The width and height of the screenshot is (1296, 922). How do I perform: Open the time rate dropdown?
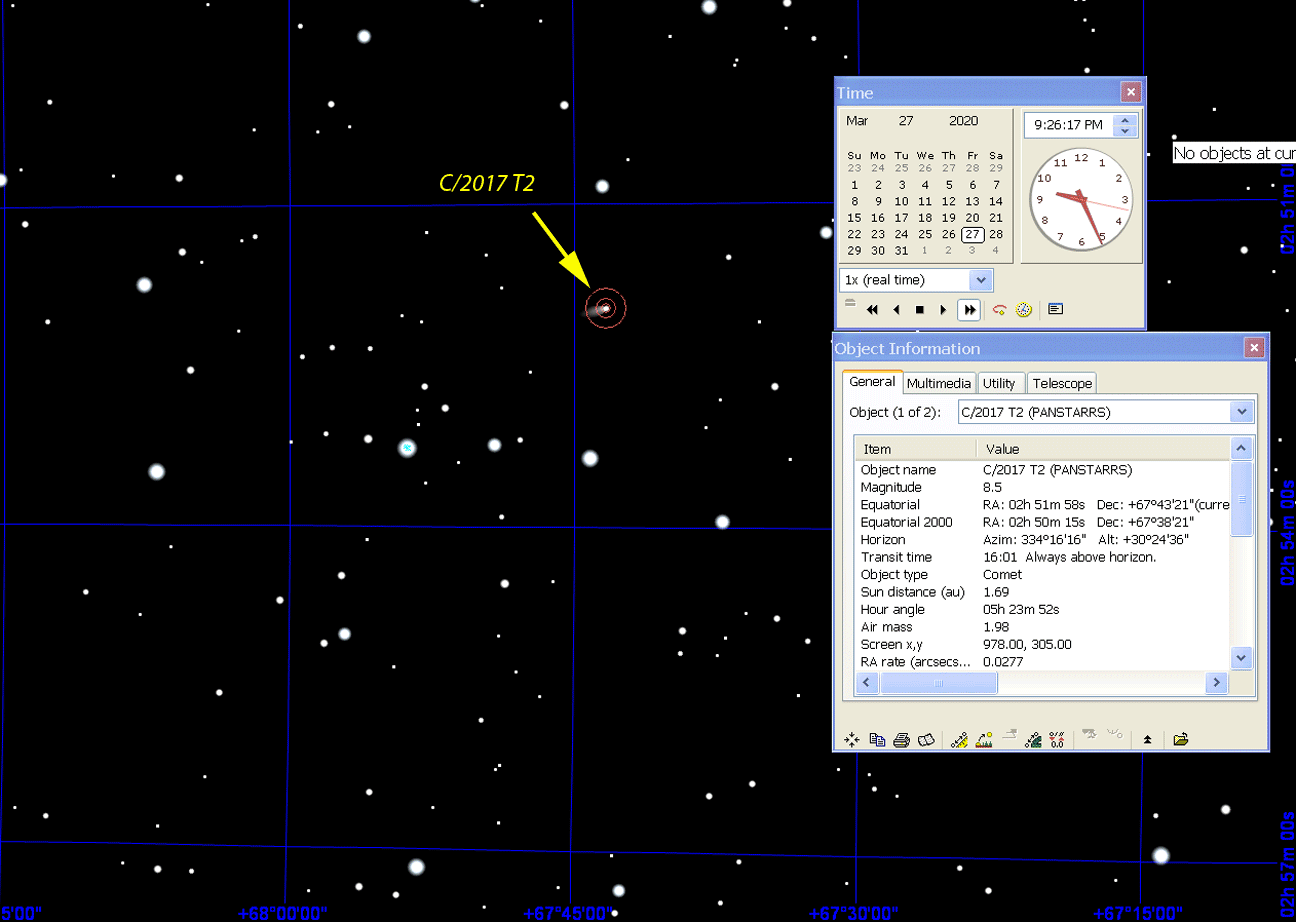tap(980, 280)
